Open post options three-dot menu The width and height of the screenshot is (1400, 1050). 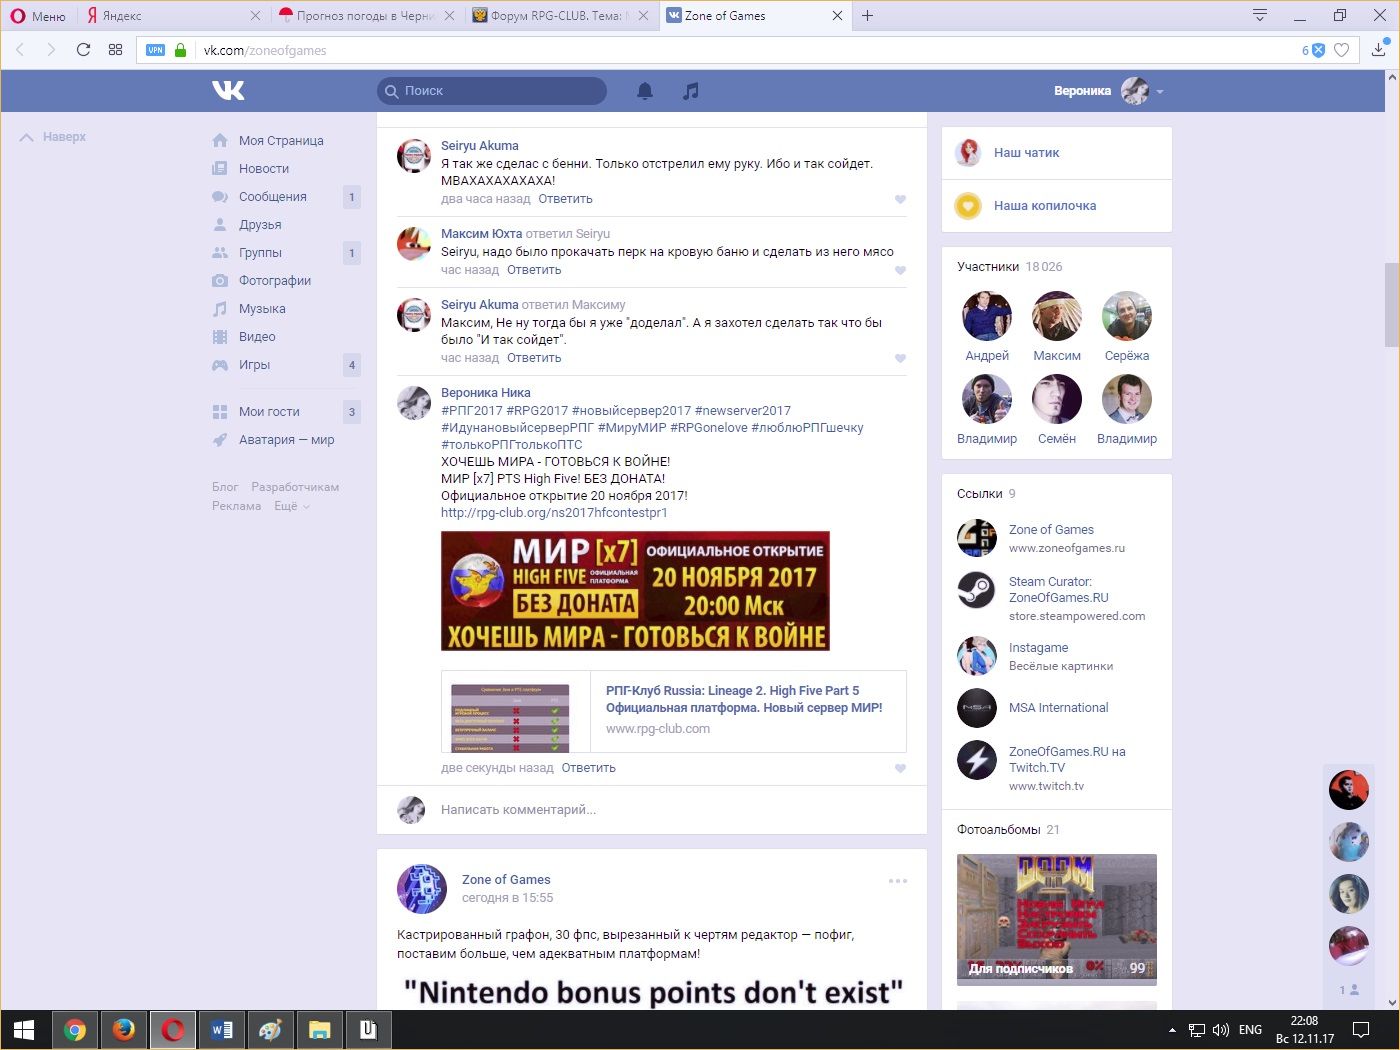coord(897,881)
